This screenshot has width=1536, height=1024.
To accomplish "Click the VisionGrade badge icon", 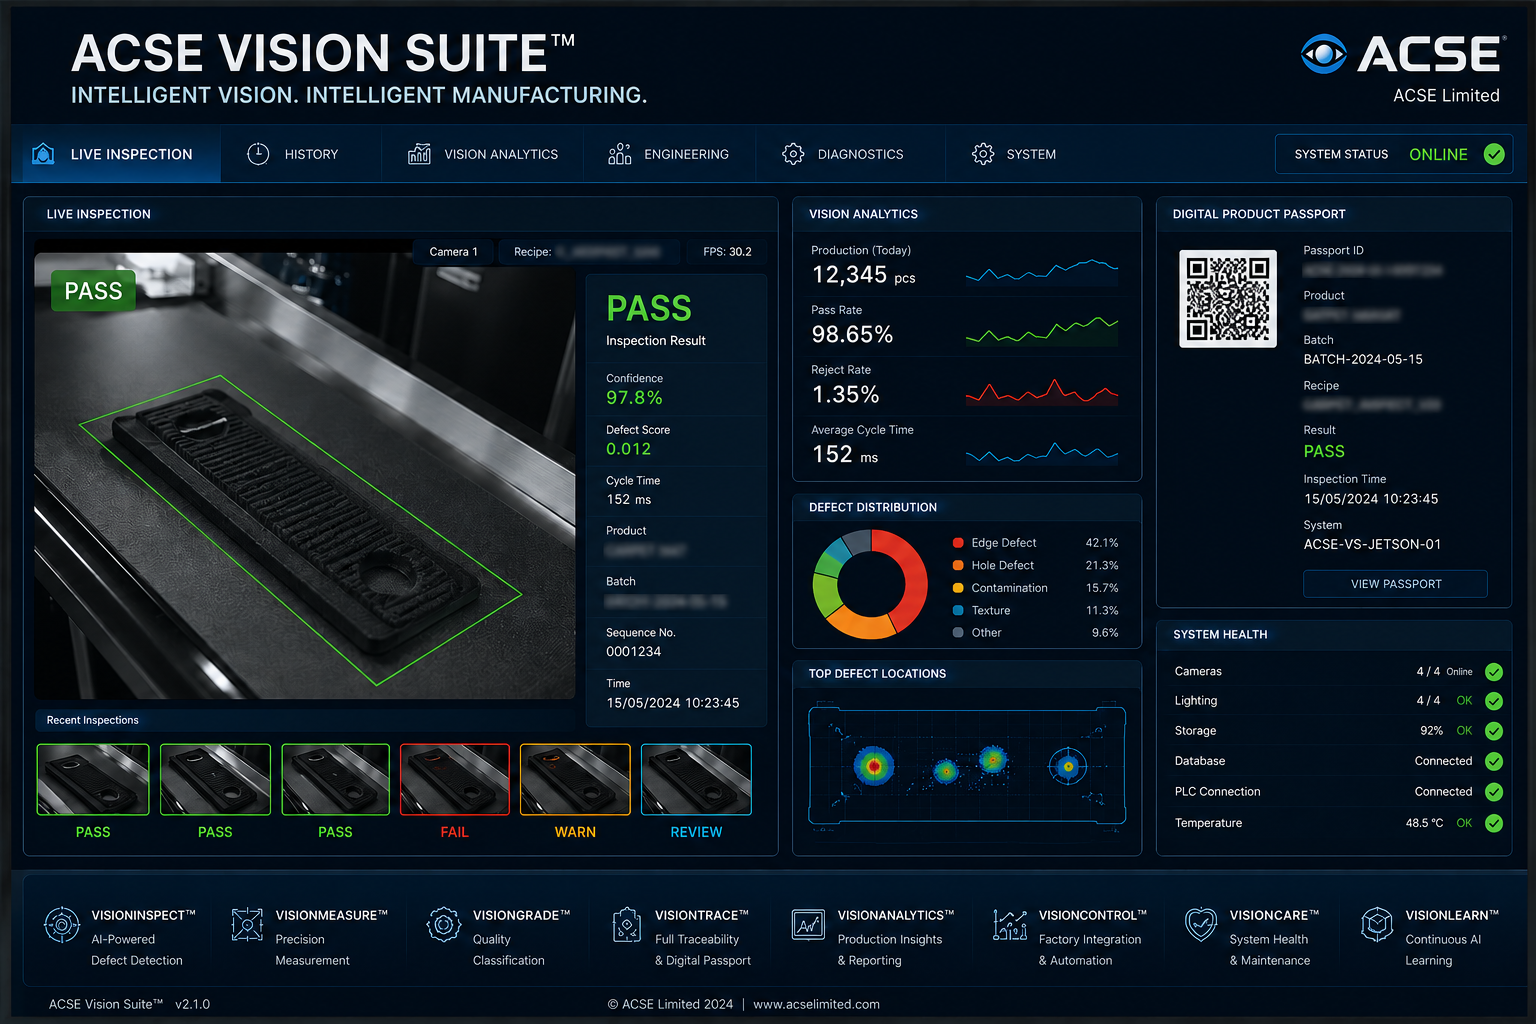I will [443, 925].
